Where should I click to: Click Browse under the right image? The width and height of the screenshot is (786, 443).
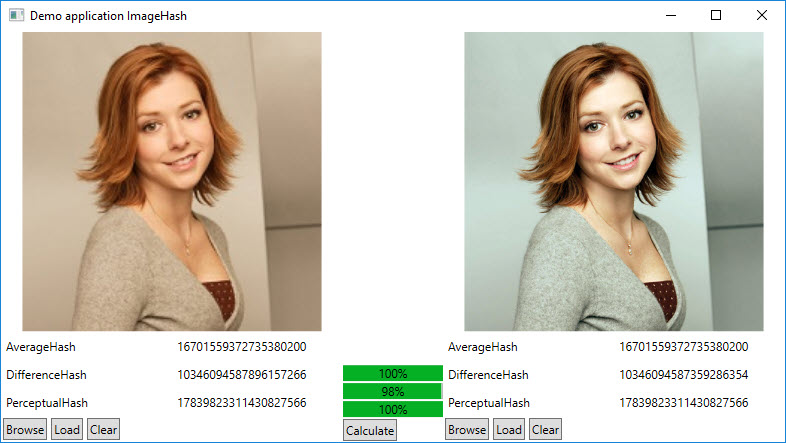467,430
